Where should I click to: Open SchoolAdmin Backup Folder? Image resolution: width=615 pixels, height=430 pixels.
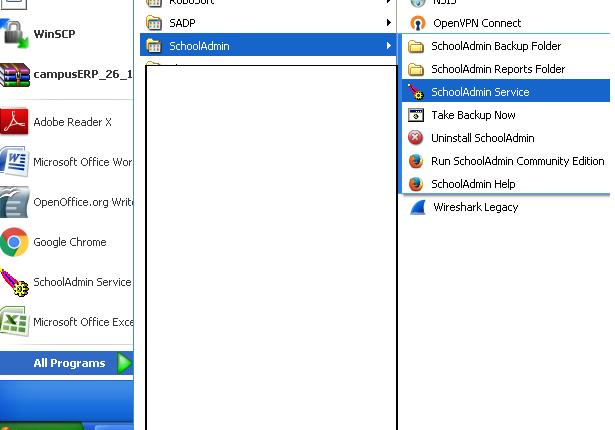(495, 46)
